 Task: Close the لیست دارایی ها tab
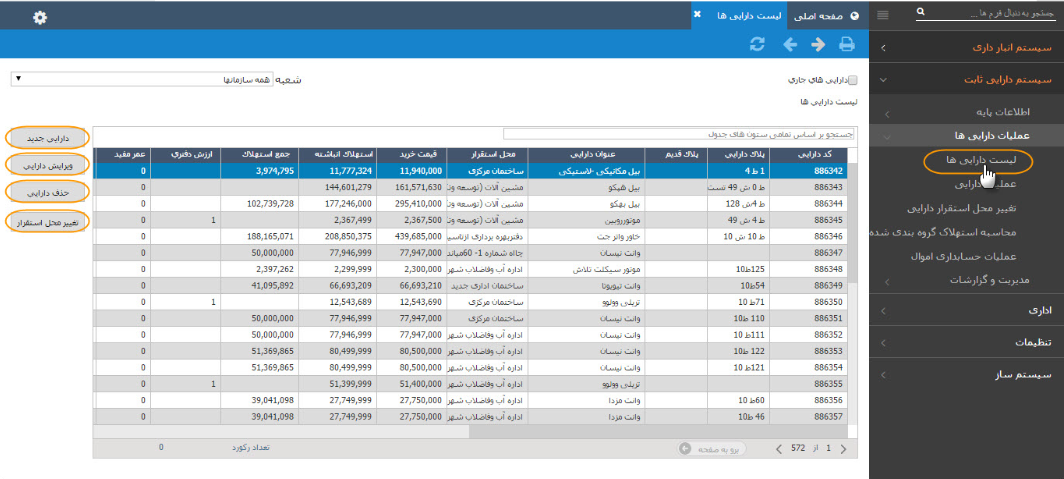(698, 14)
